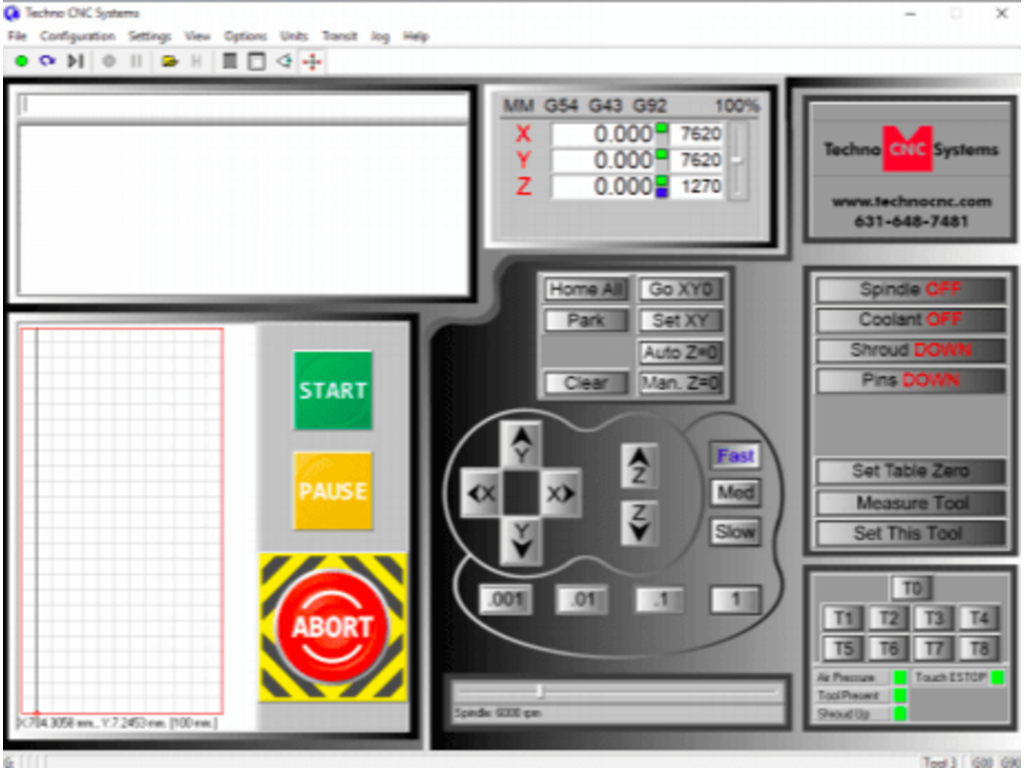
Task: Open a file with the yellow folder icon
Action: click(170, 61)
